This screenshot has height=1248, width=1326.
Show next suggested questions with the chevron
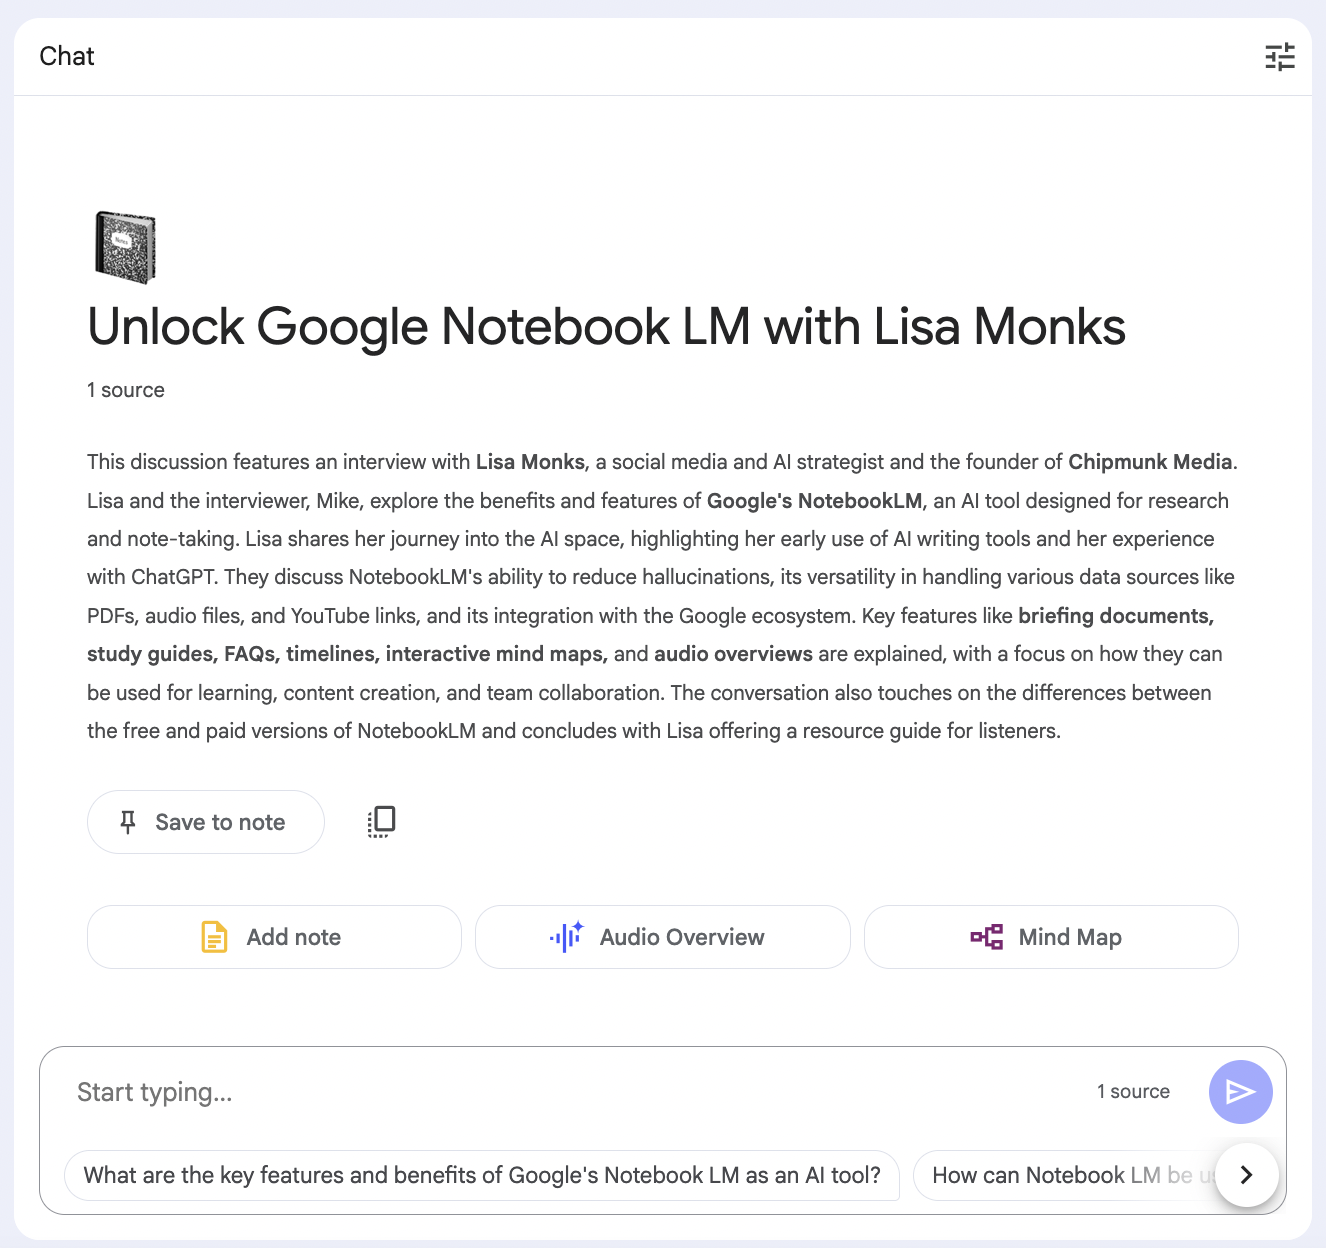[x=1246, y=1175]
